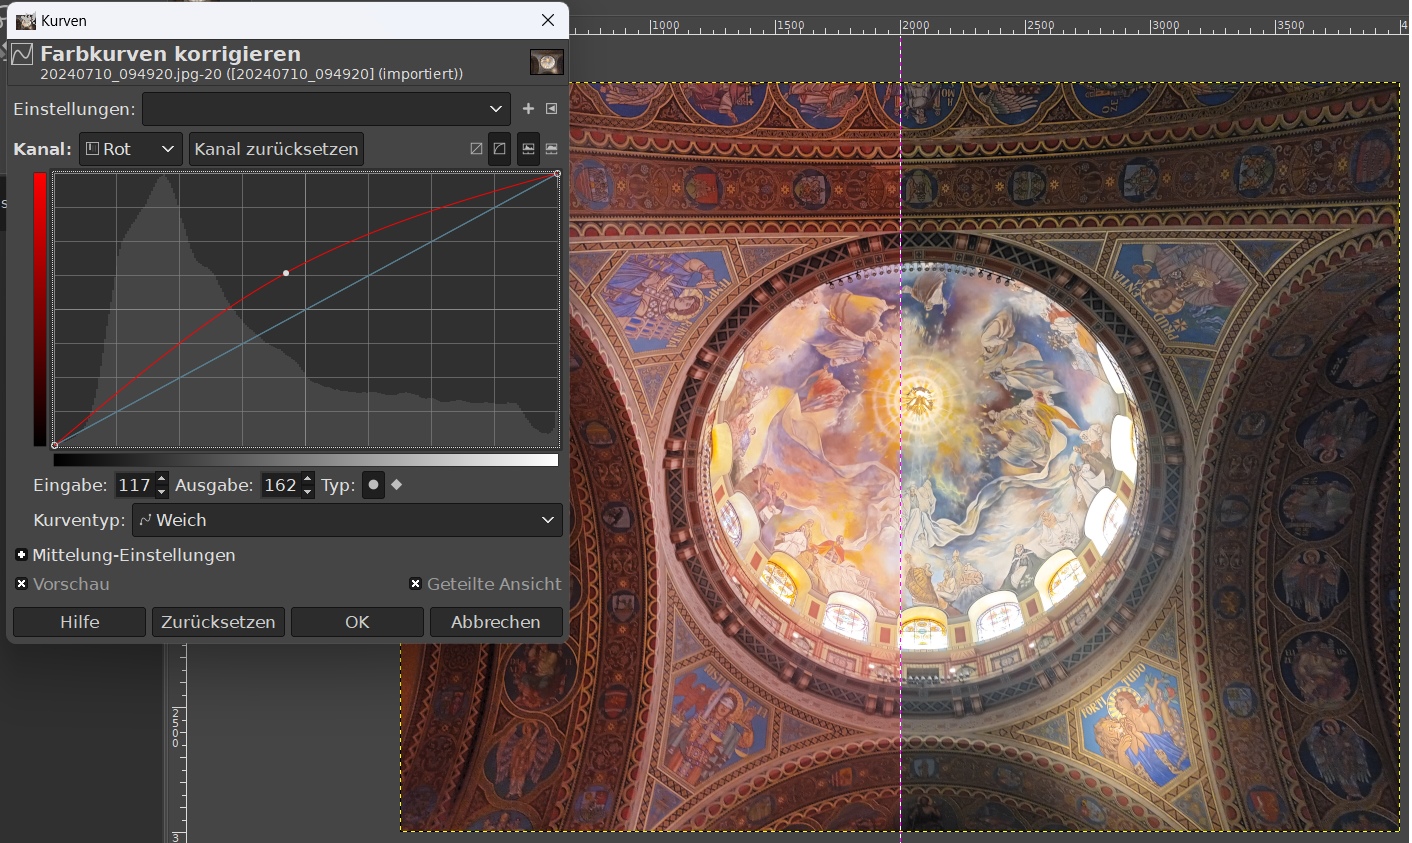
Task: Click the Hilfe button
Action: click(x=79, y=622)
